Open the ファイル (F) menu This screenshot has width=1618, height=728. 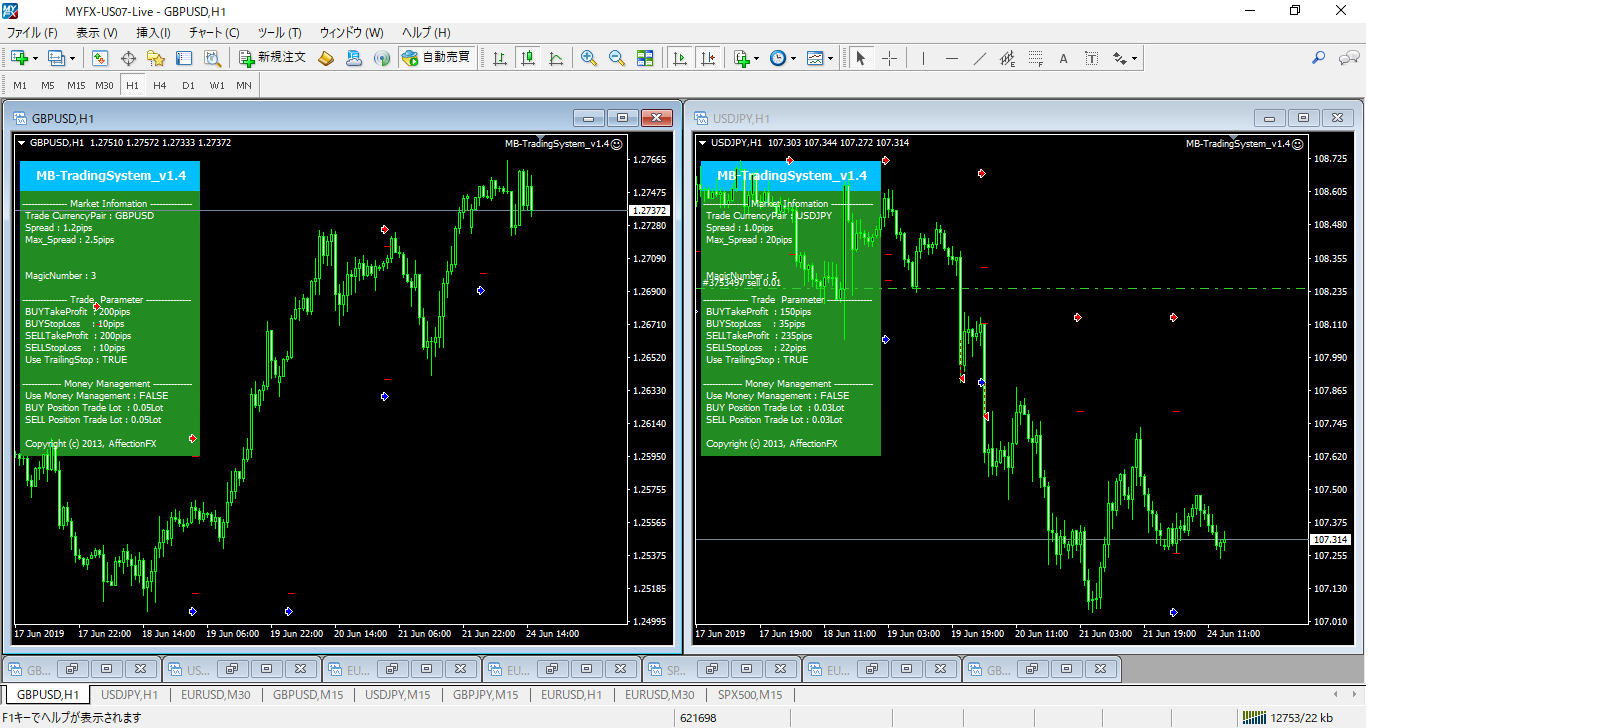[x=32, y=33]
